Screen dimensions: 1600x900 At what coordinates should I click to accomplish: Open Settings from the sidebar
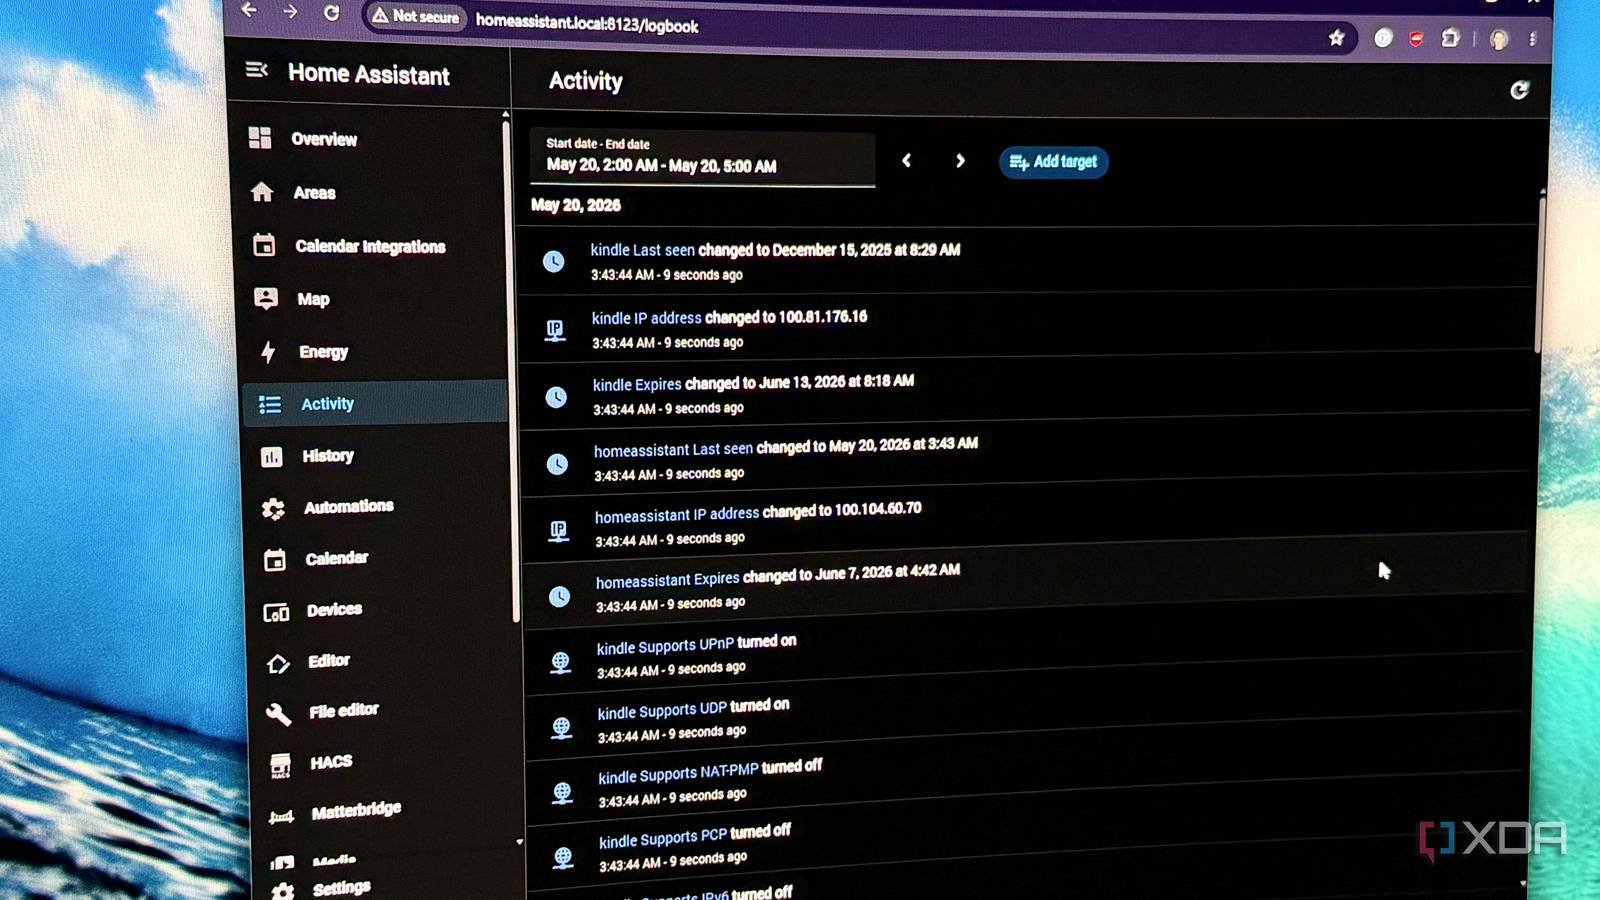[341, 887]
